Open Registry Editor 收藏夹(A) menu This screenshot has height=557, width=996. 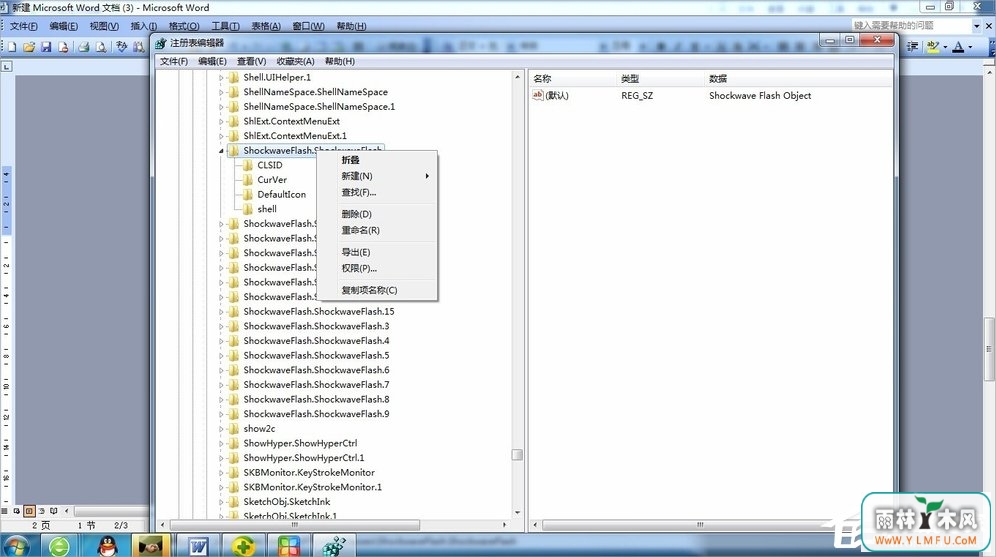point(295,62)
